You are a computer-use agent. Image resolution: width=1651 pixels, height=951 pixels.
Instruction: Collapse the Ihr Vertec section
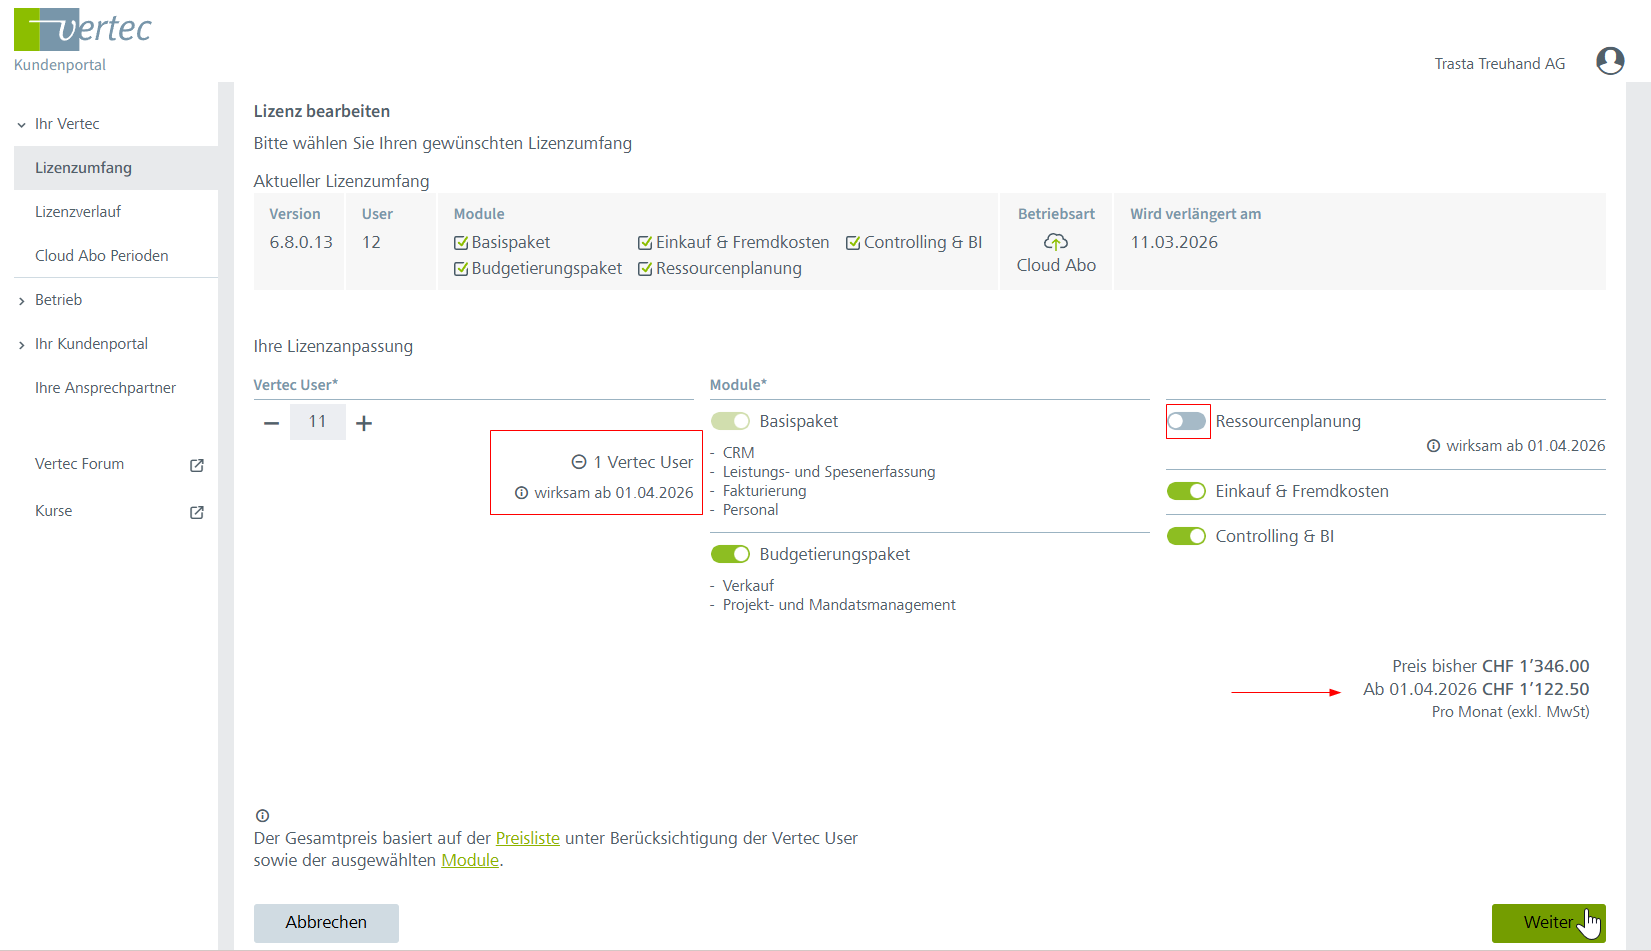click(x=22, y=125)
